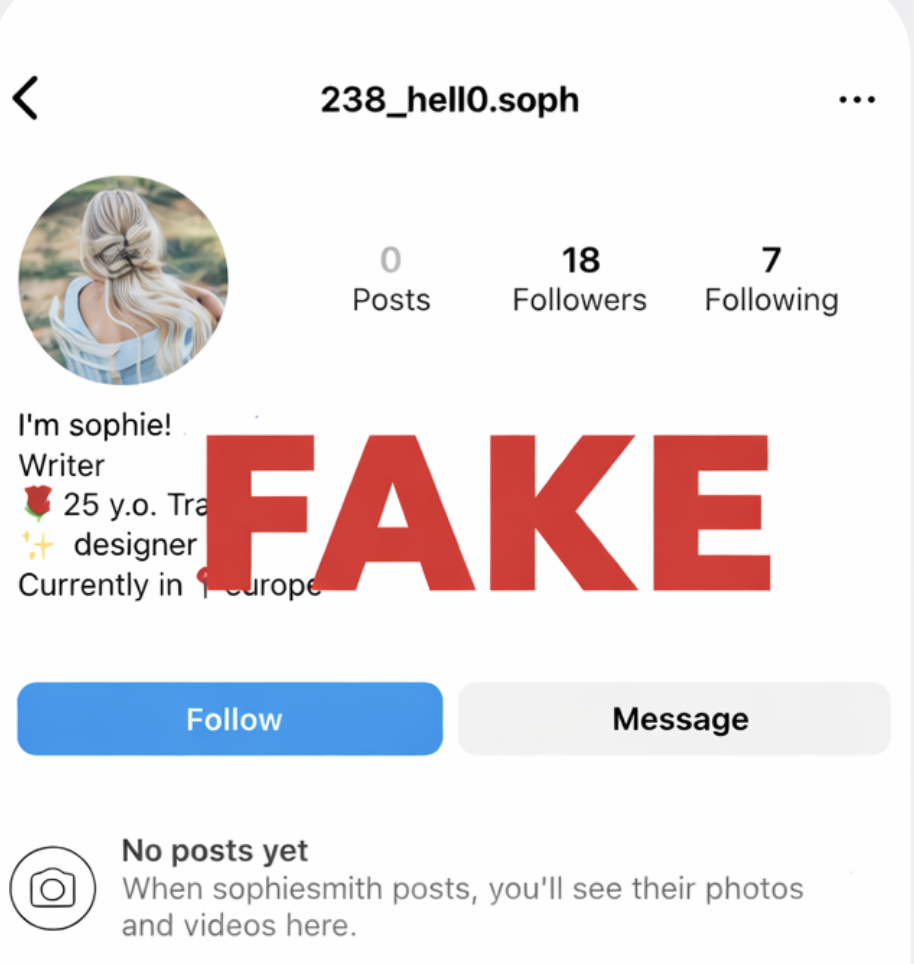View the 7 Following list
The width and height of the screenshot is (914, 964).
pos(771,280)
